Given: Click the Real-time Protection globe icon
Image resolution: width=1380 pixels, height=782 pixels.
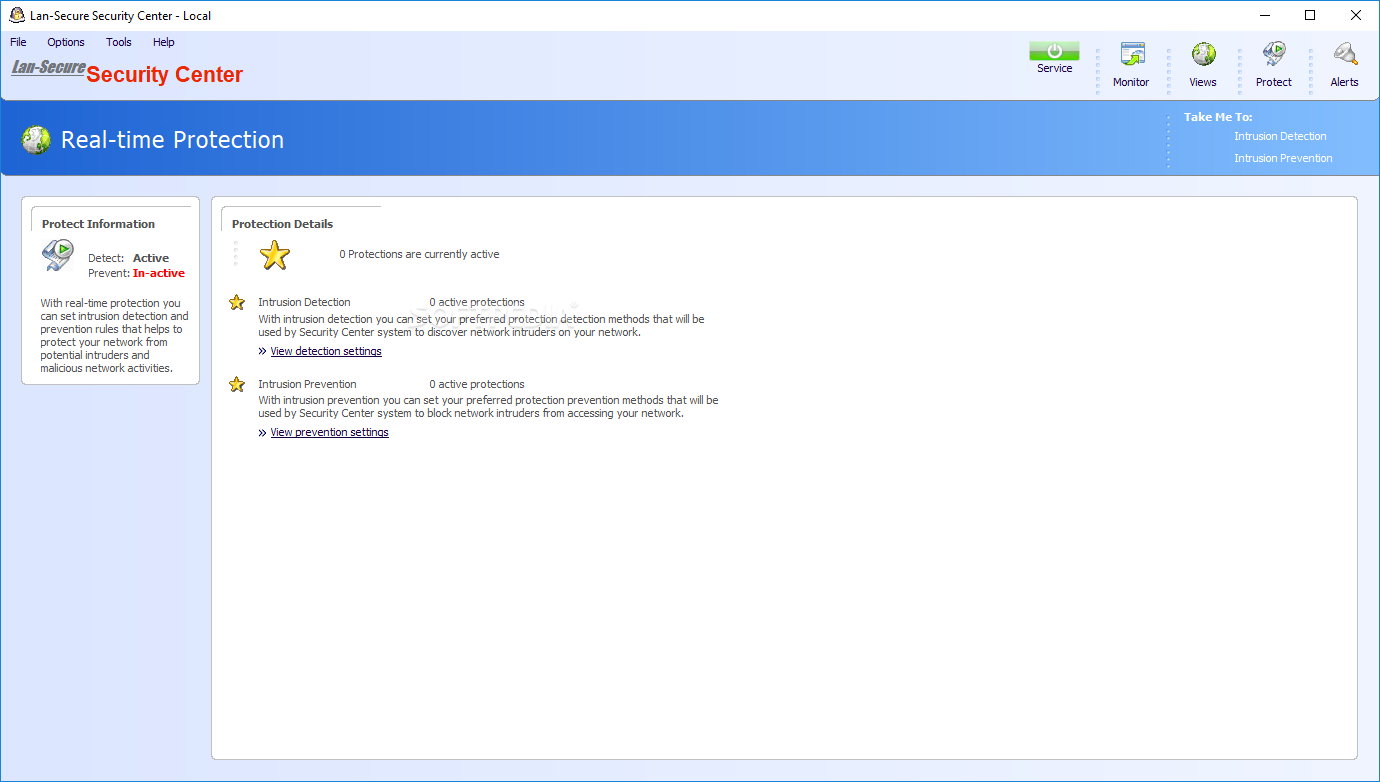Looking at the screenshot, I should [36, 140].
